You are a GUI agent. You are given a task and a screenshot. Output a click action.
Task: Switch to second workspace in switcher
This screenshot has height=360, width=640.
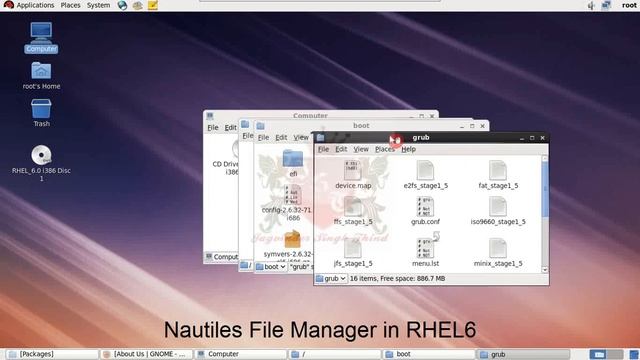pos(615,354)
